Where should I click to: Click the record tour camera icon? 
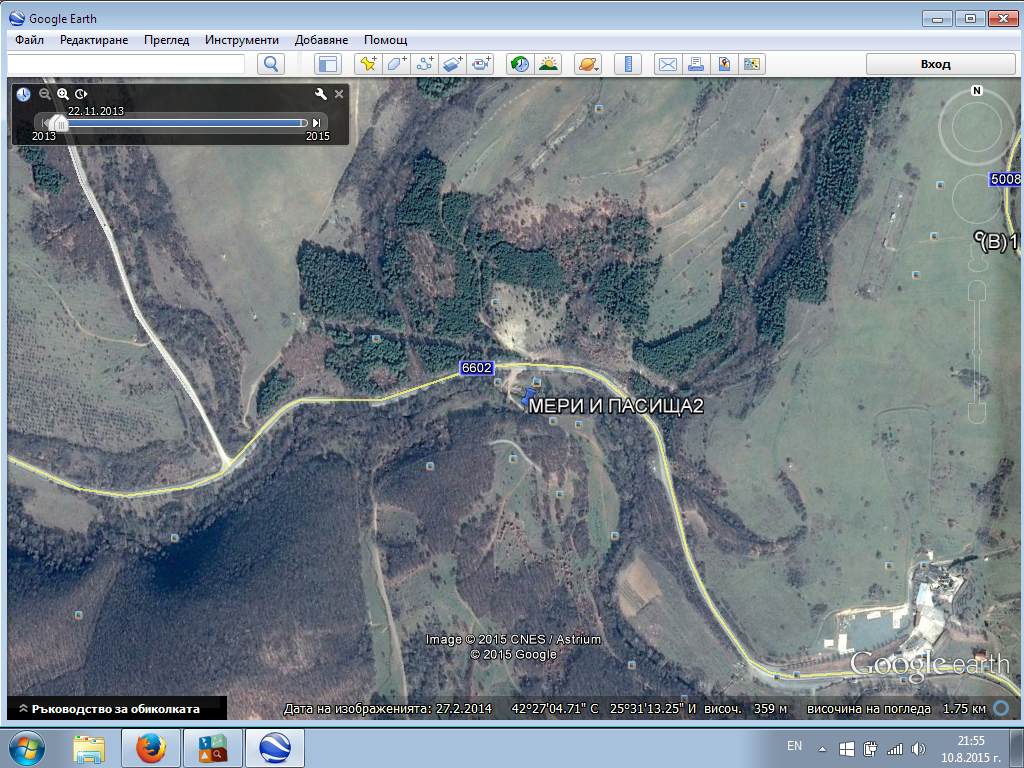pos(481,64)
